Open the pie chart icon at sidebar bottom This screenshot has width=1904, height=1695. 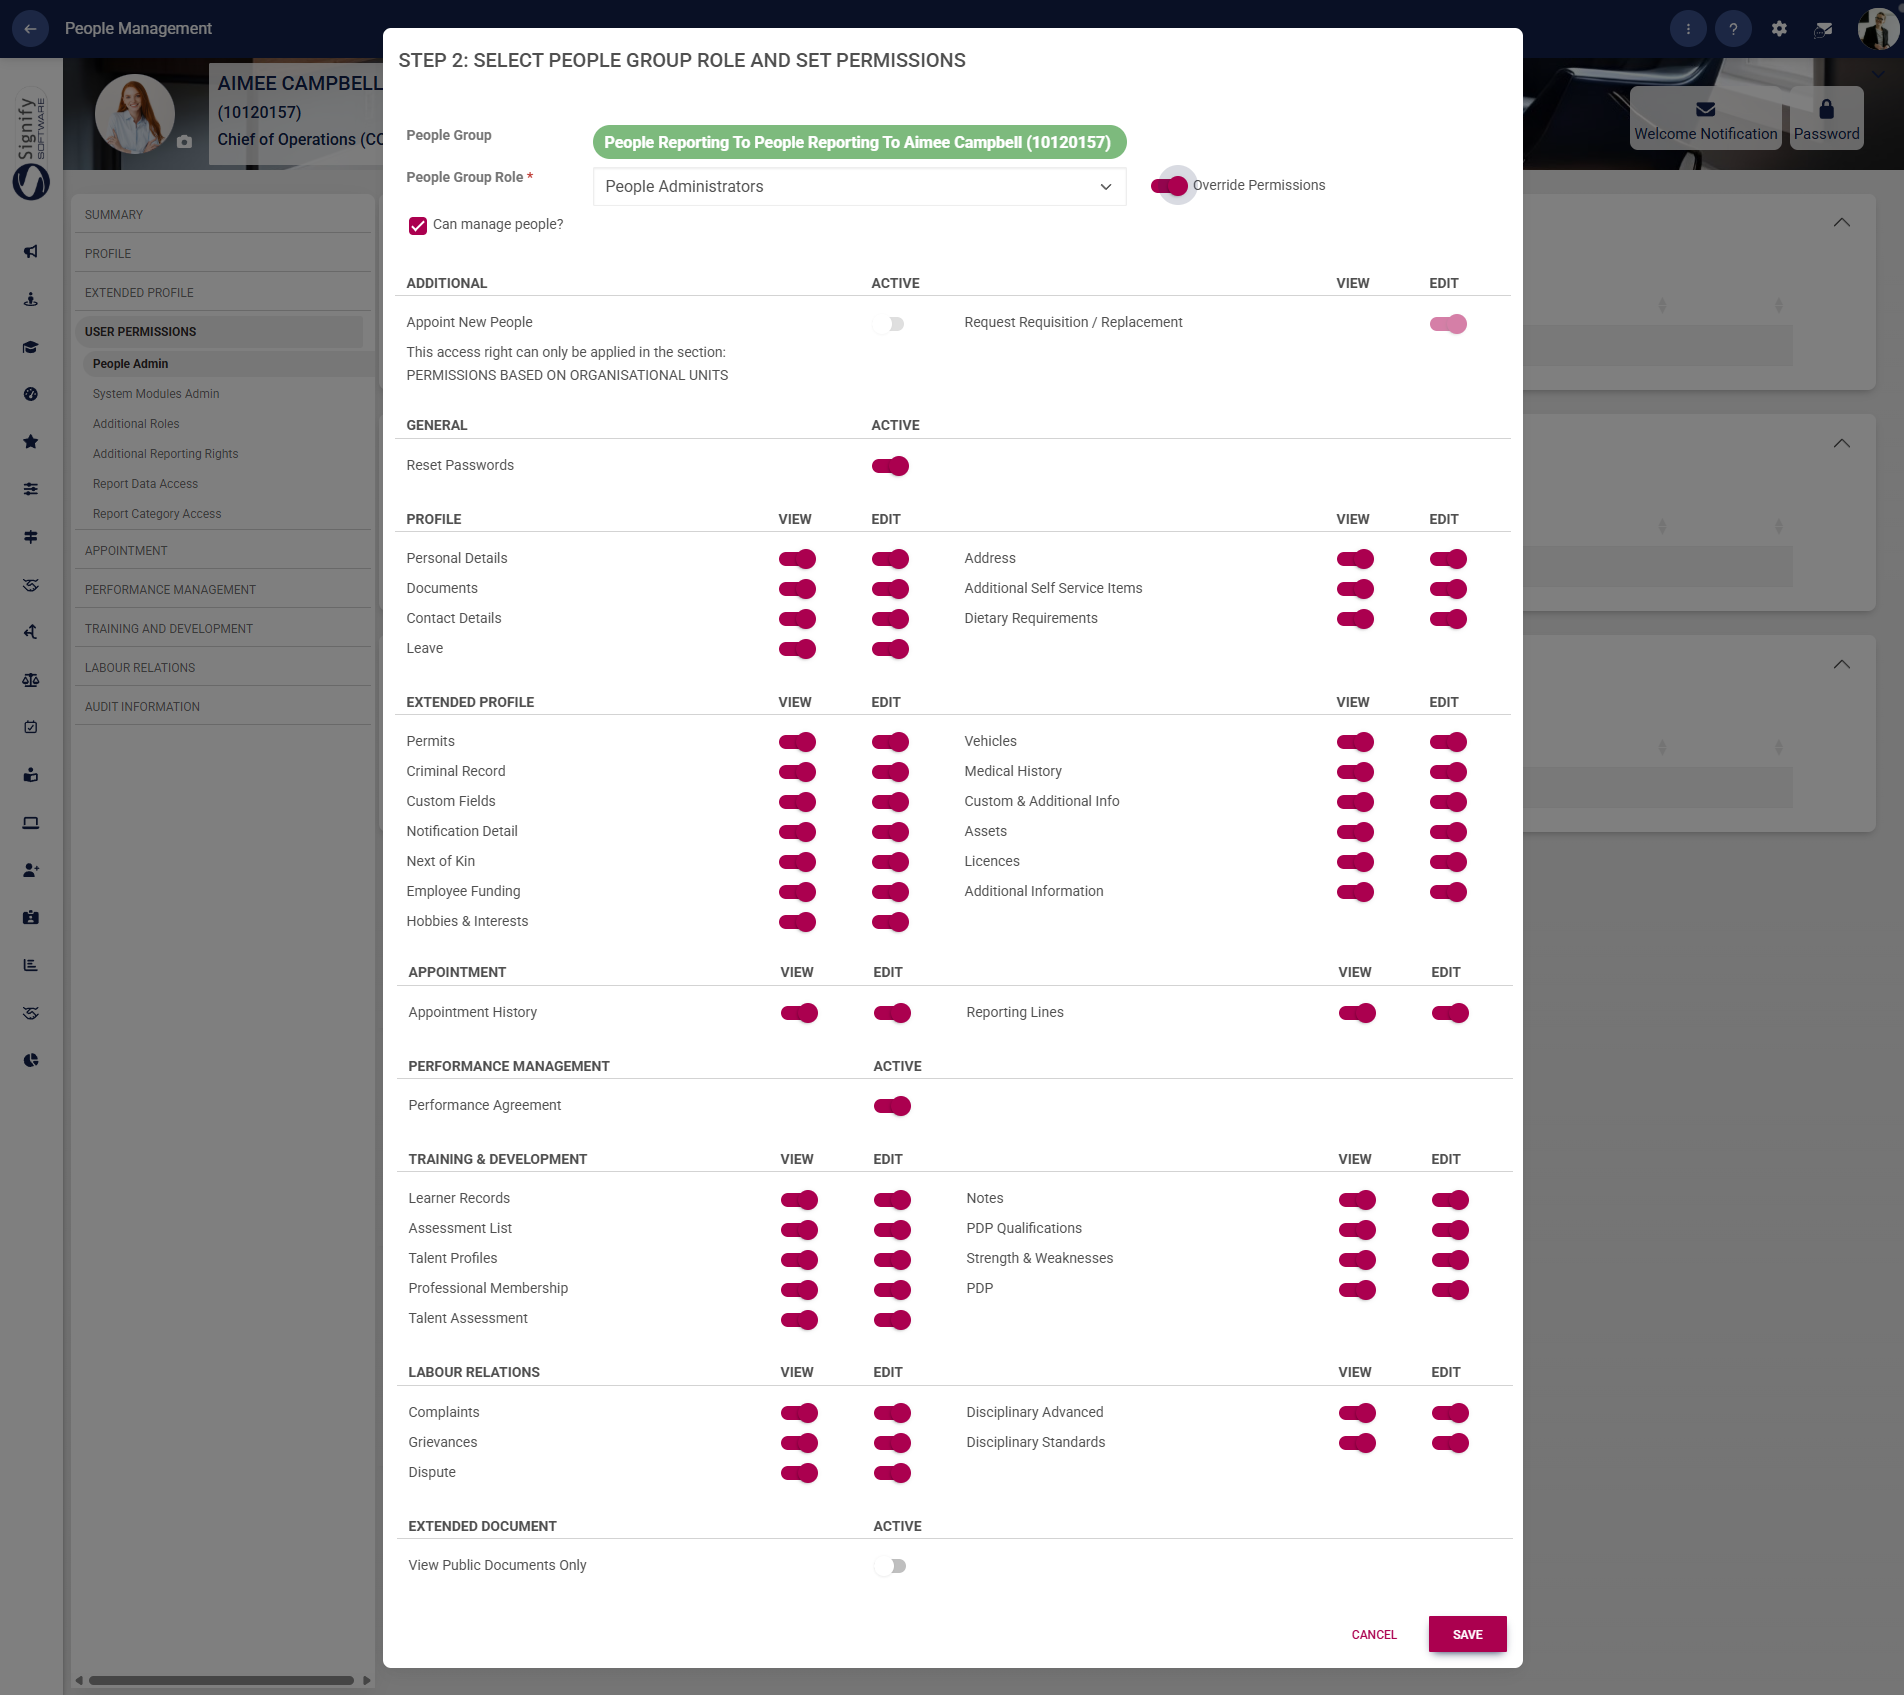(31, 1060)
